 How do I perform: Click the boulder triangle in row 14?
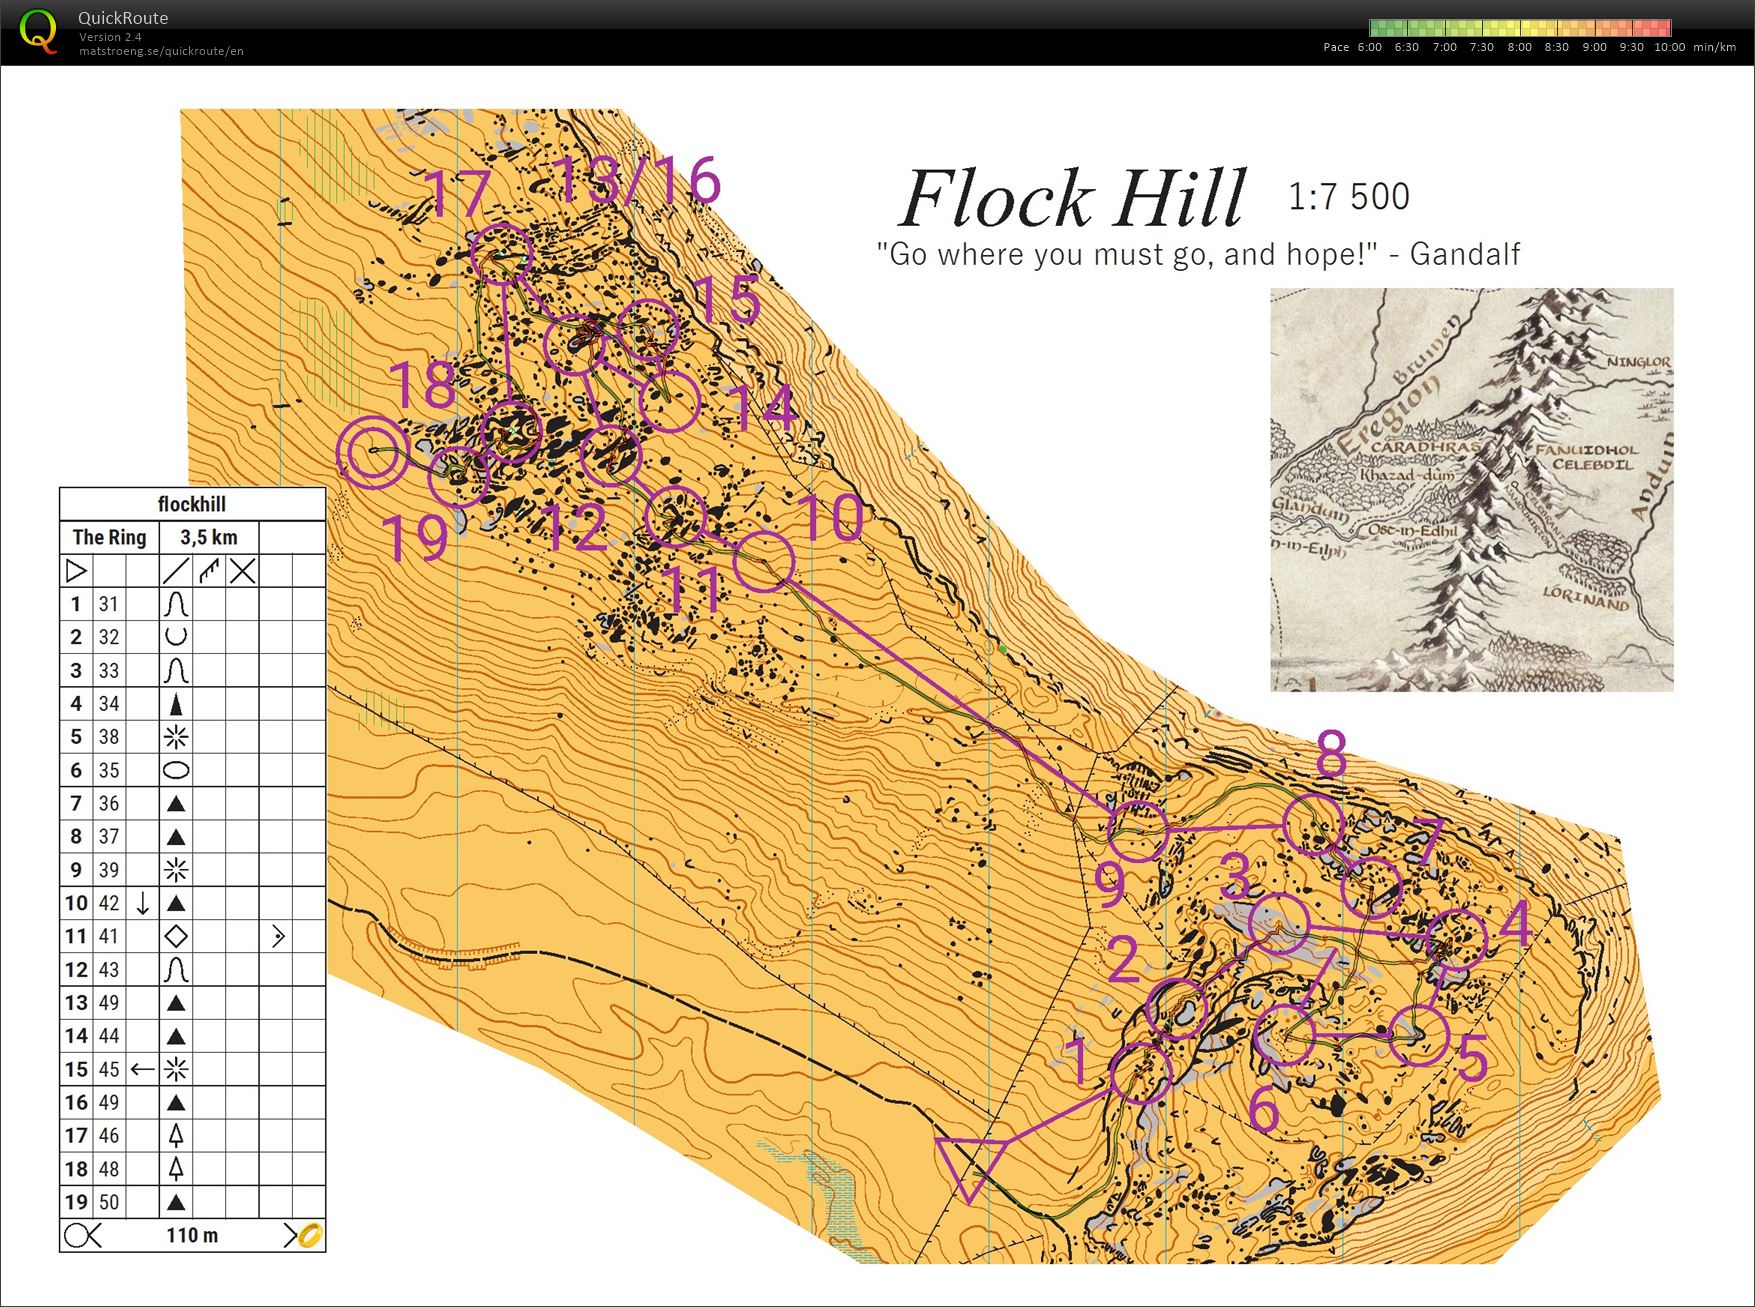click(176, 1036)
